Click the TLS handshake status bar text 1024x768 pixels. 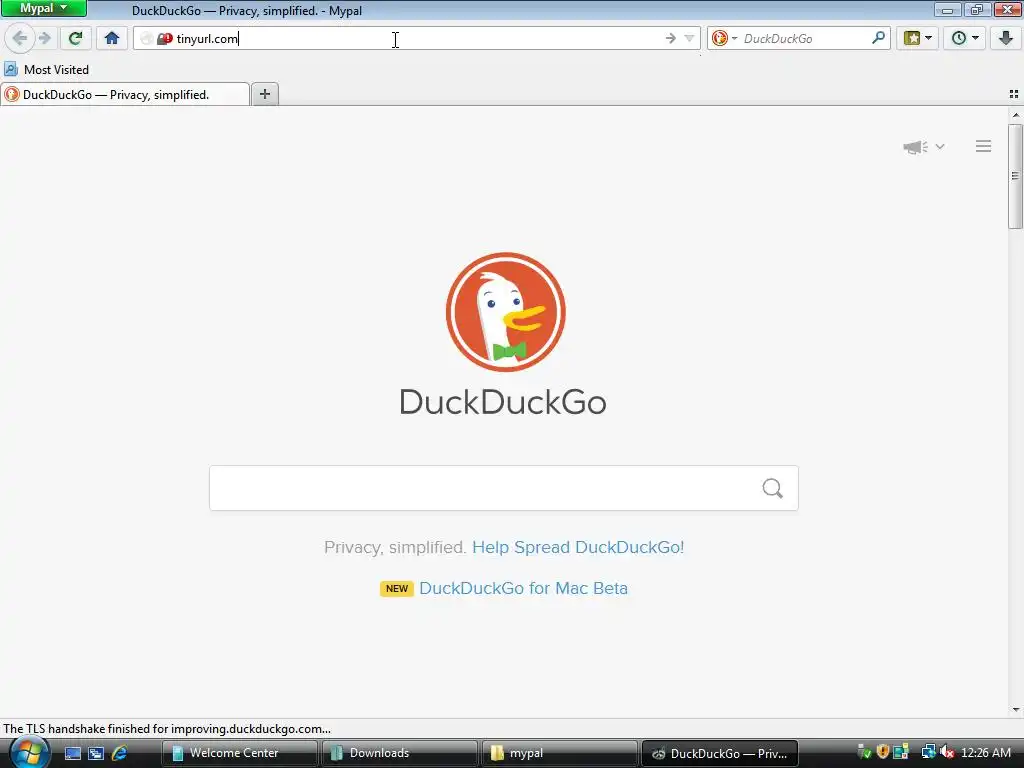coord(167,729)
